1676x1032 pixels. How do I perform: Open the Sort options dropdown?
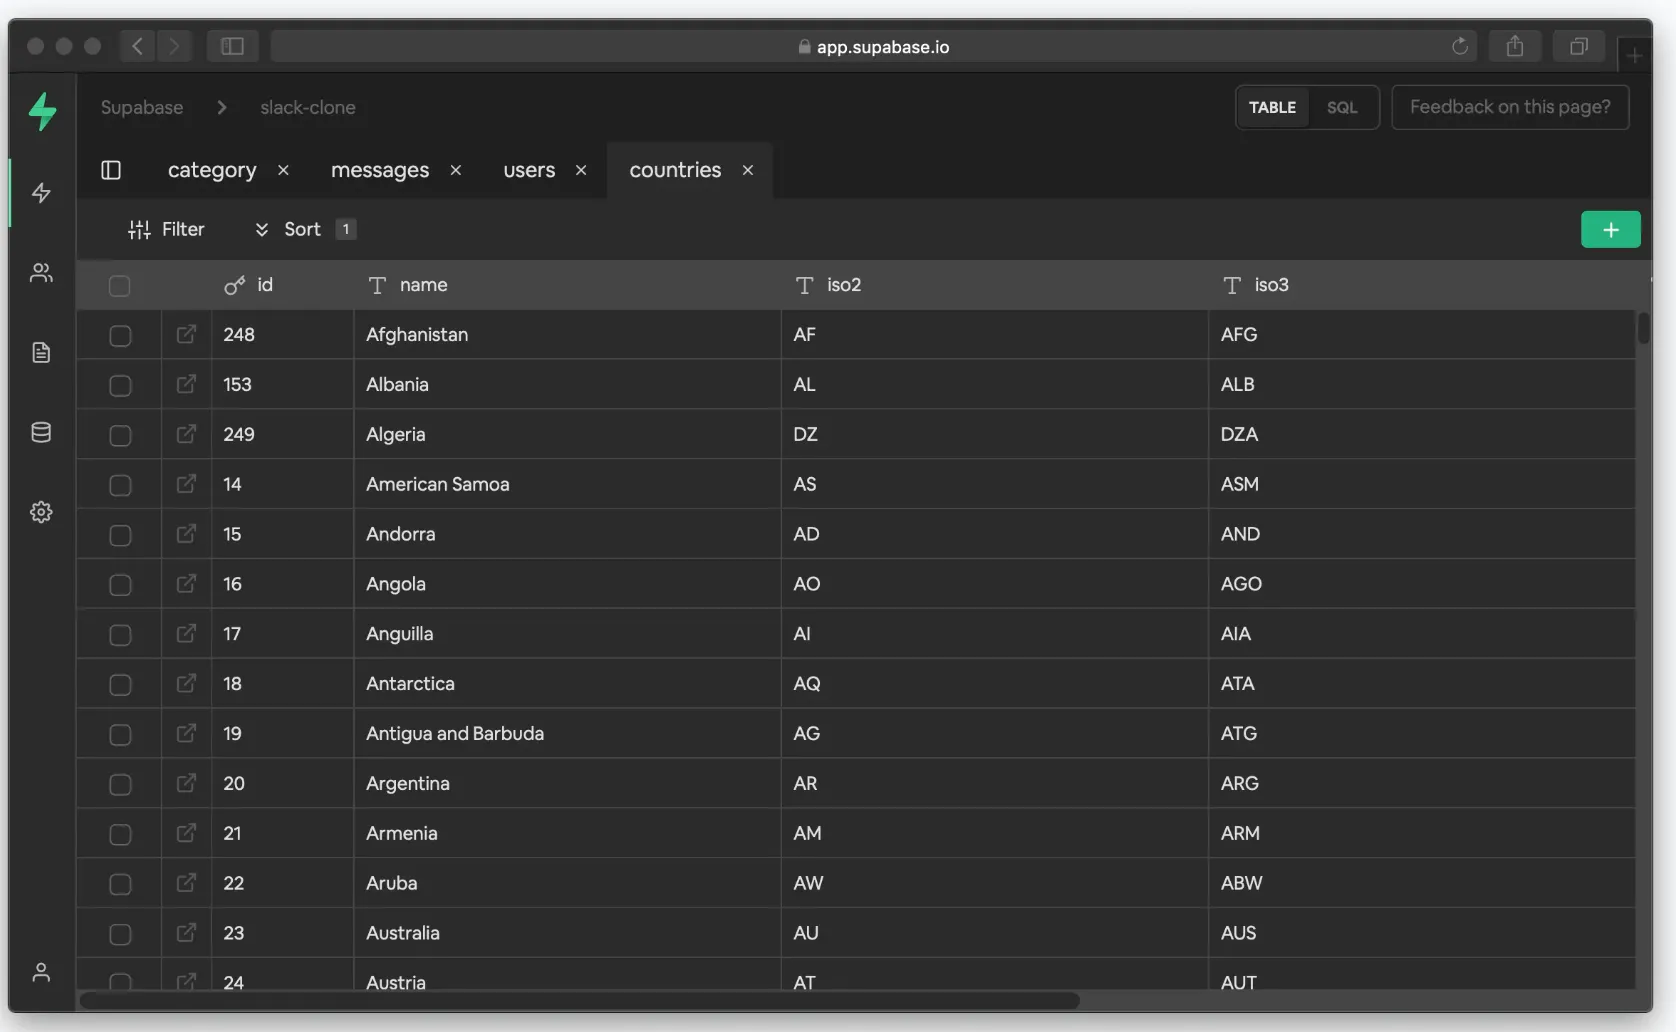(289, 229)
